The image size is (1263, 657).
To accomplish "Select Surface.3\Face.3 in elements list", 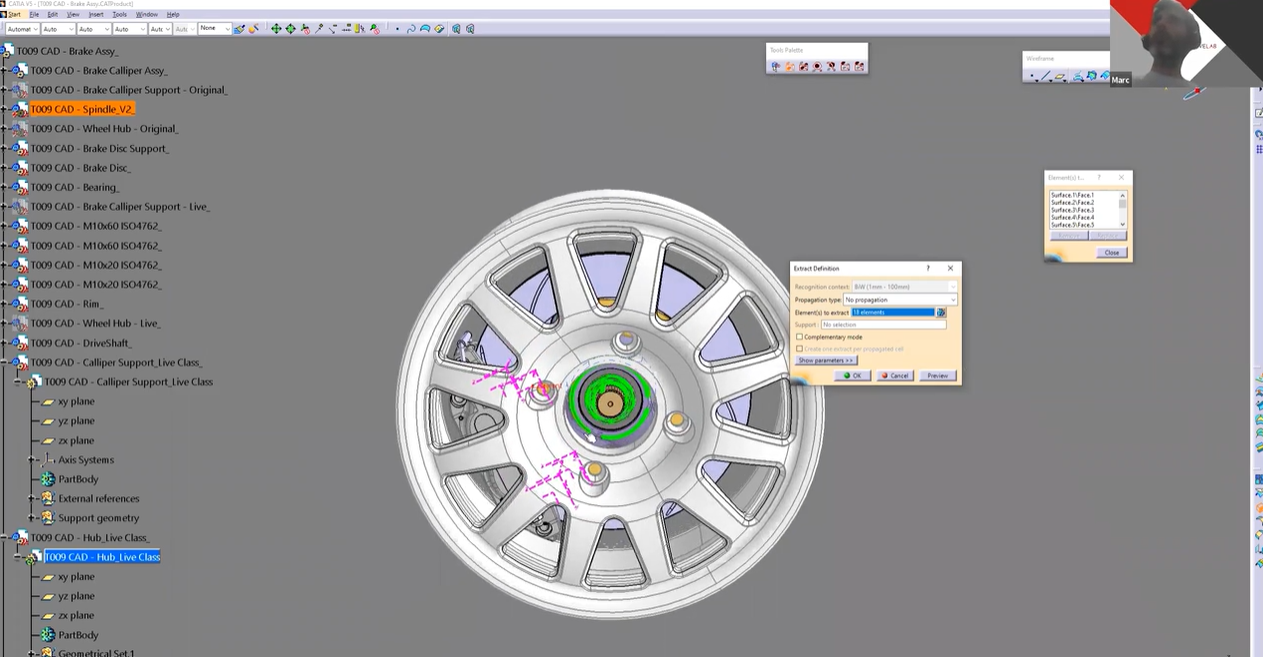I will 1072,210.
